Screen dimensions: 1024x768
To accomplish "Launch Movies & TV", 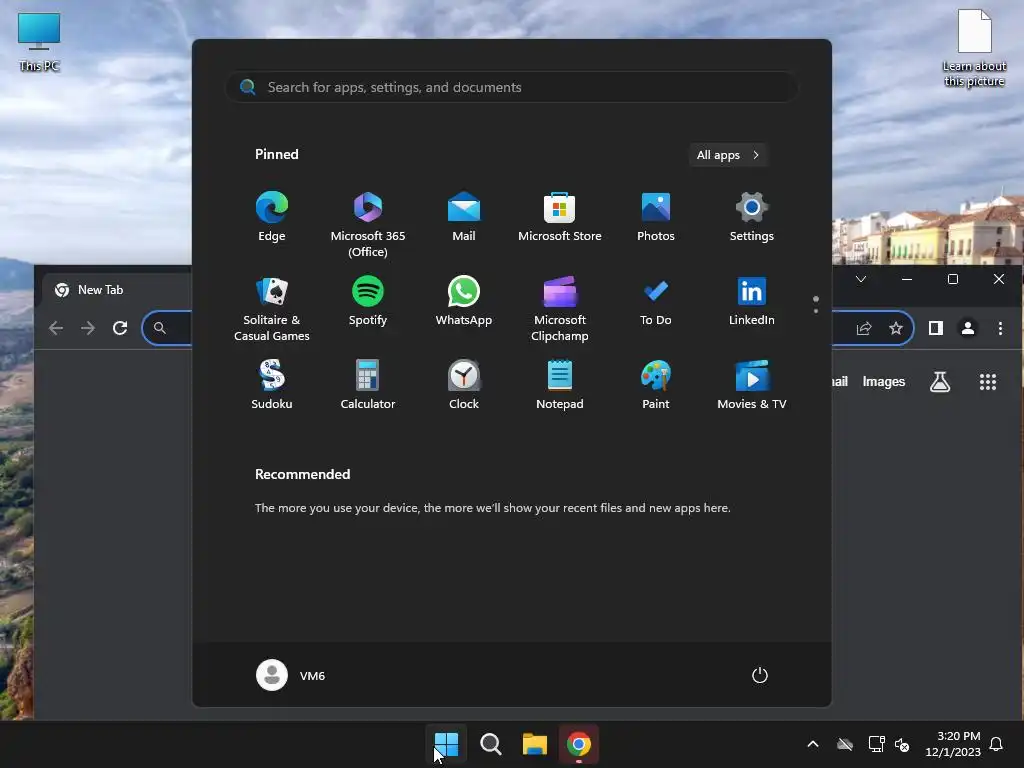I will pyautogui.click(x=752, y=385).
